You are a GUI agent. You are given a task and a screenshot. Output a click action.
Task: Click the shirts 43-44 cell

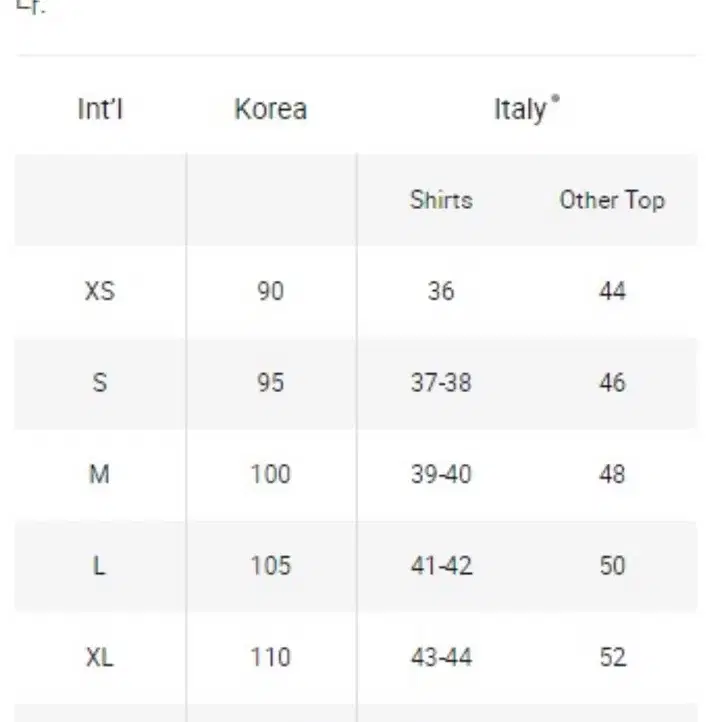(441, 658)
